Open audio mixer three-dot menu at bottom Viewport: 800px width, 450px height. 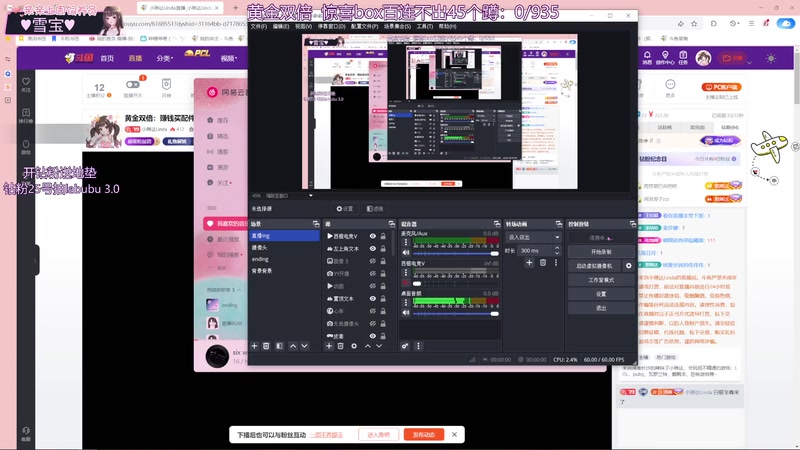click(418, 346)
